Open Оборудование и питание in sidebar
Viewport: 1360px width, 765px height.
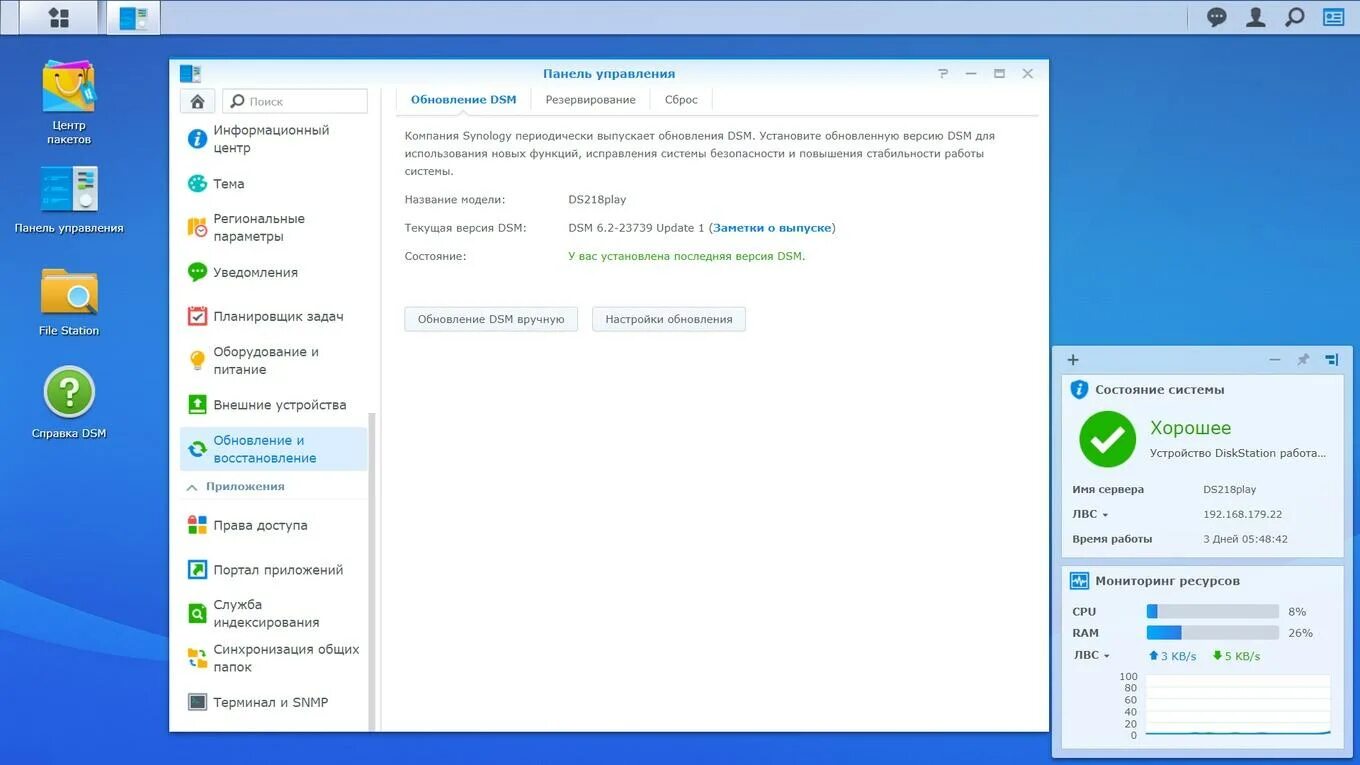point(274,361)
